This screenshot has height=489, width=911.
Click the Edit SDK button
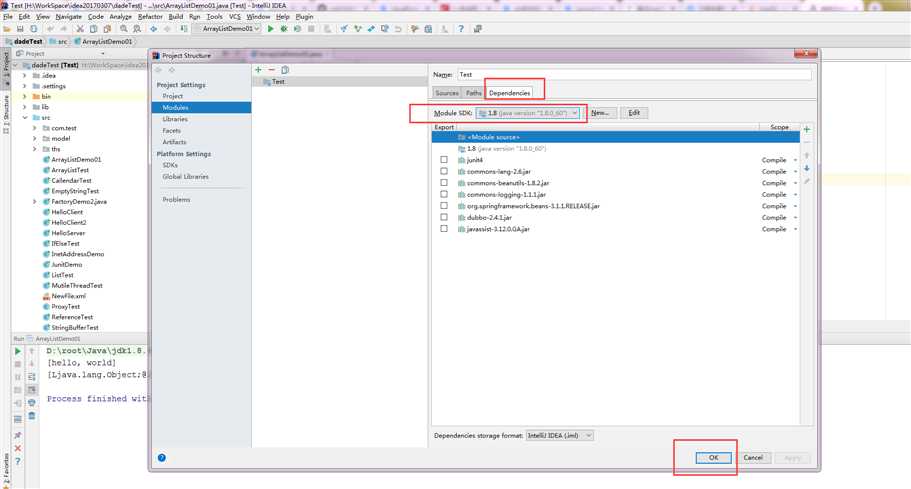click(x=634, y=113)
